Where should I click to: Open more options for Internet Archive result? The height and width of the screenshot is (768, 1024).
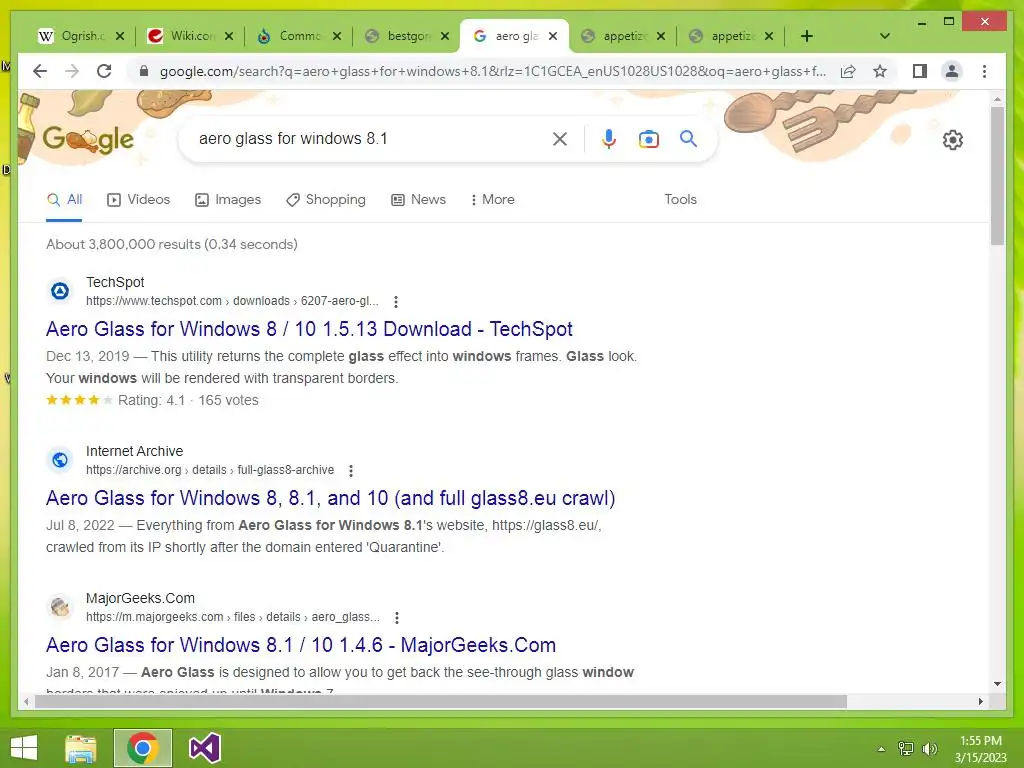tap(351, 471)
